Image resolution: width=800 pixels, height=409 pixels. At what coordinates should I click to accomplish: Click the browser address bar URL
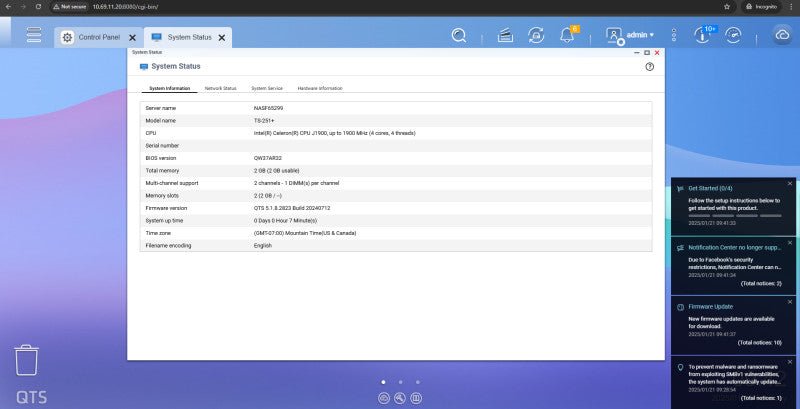126,7
